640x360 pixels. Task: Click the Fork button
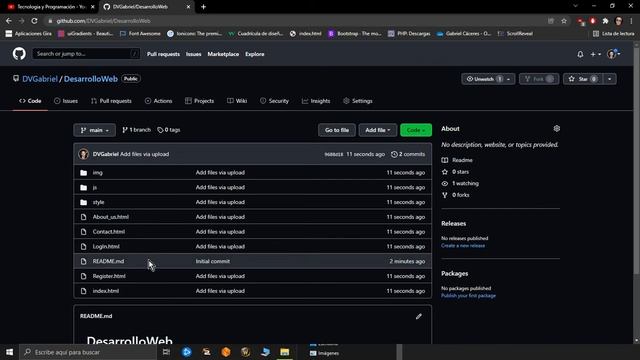point(539,79)
